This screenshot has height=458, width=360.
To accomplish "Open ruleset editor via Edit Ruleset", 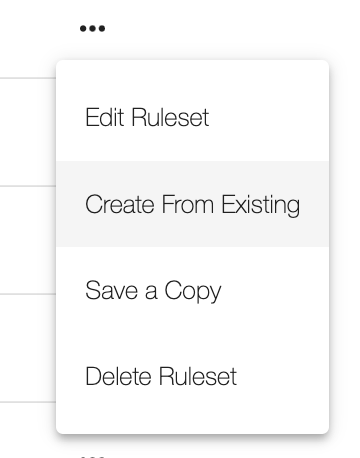I will [192, 118].
